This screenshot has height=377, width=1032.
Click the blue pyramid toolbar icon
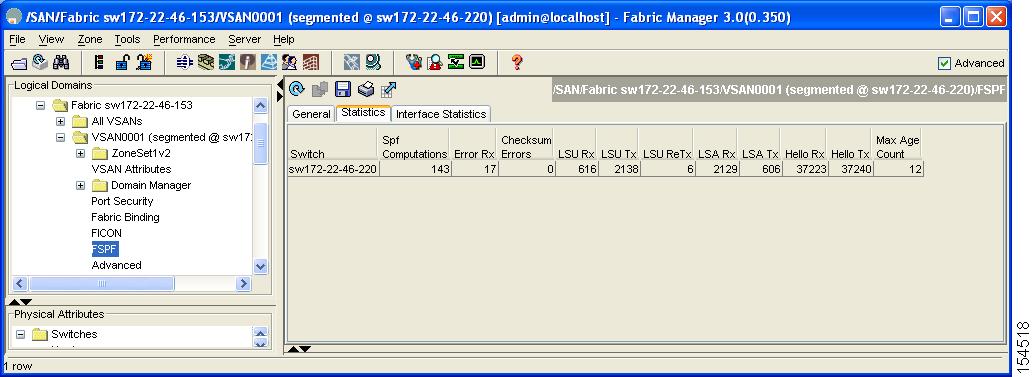(x=269, y=63)
